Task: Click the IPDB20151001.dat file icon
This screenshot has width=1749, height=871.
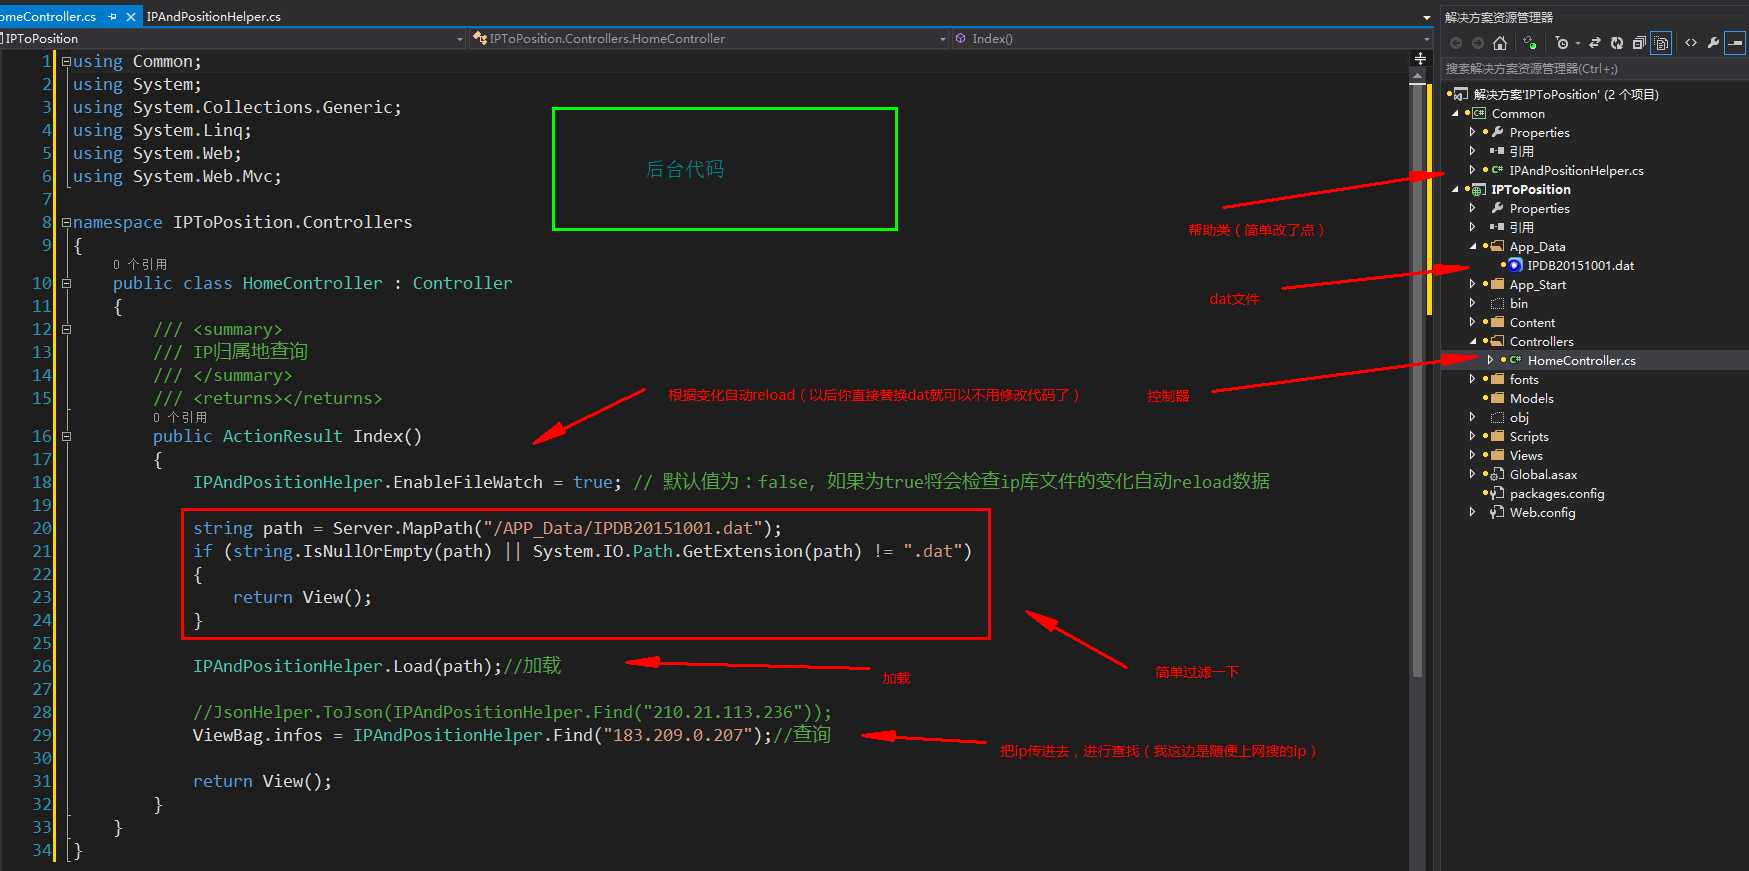Action: click(1515, 265)
